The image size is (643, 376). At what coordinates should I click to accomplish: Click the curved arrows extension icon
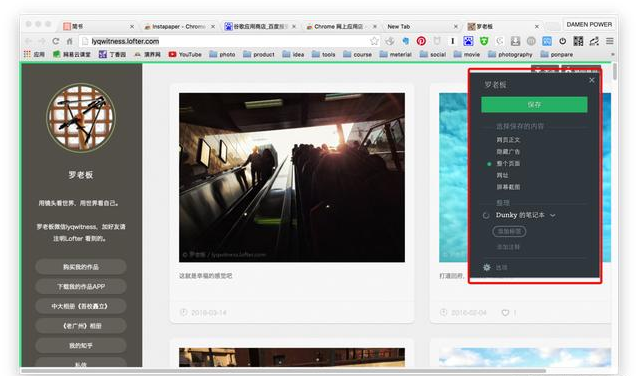tap(594, 41)
